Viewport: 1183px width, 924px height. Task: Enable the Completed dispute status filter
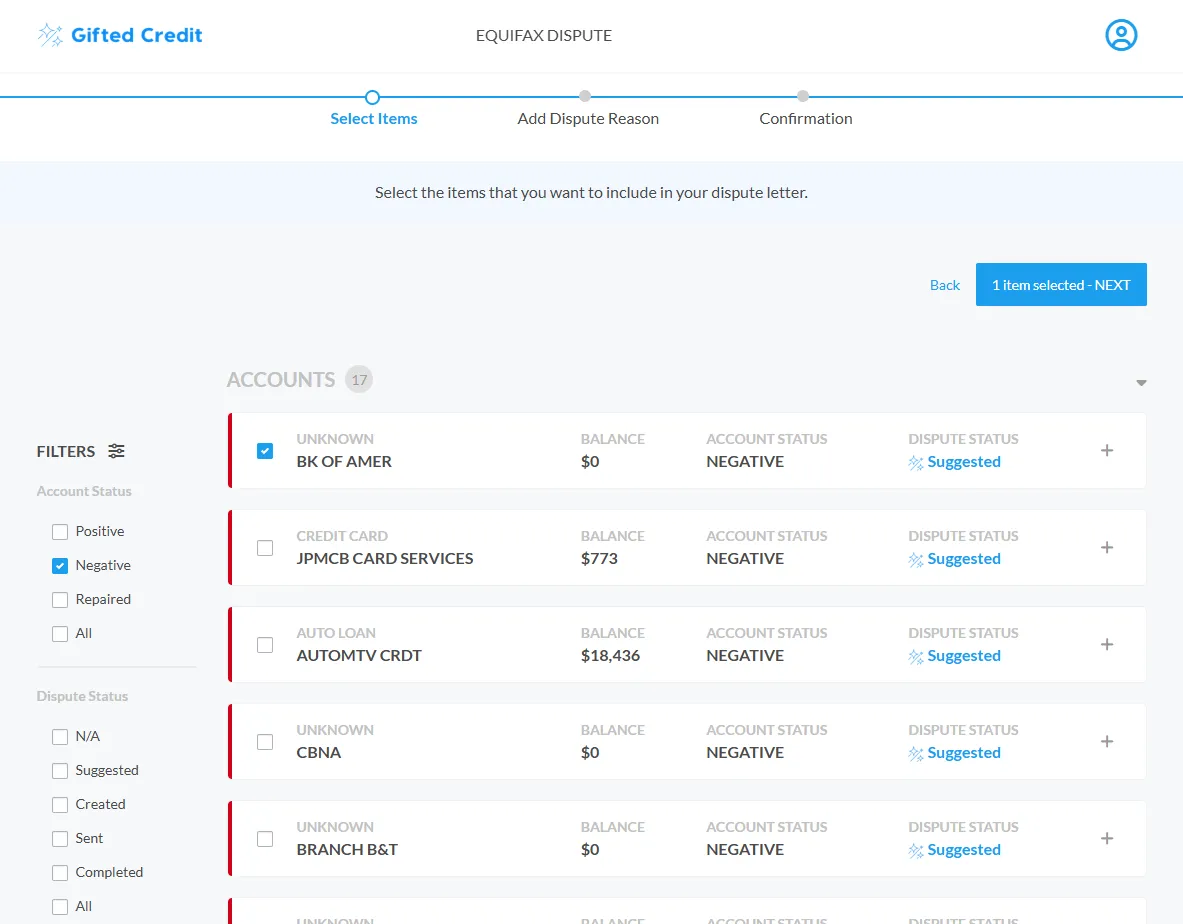[x=60, y=873]
